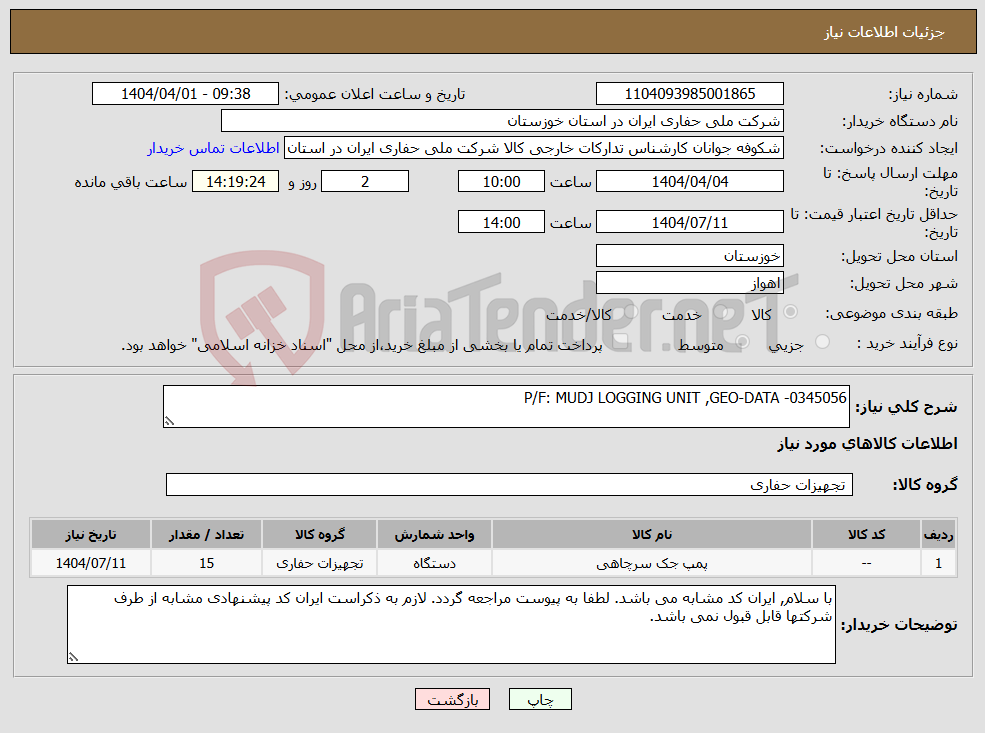Click the general description MUDJ LOGGING UNIT textbox
The image size is (985, 733).
pos(506,406)
